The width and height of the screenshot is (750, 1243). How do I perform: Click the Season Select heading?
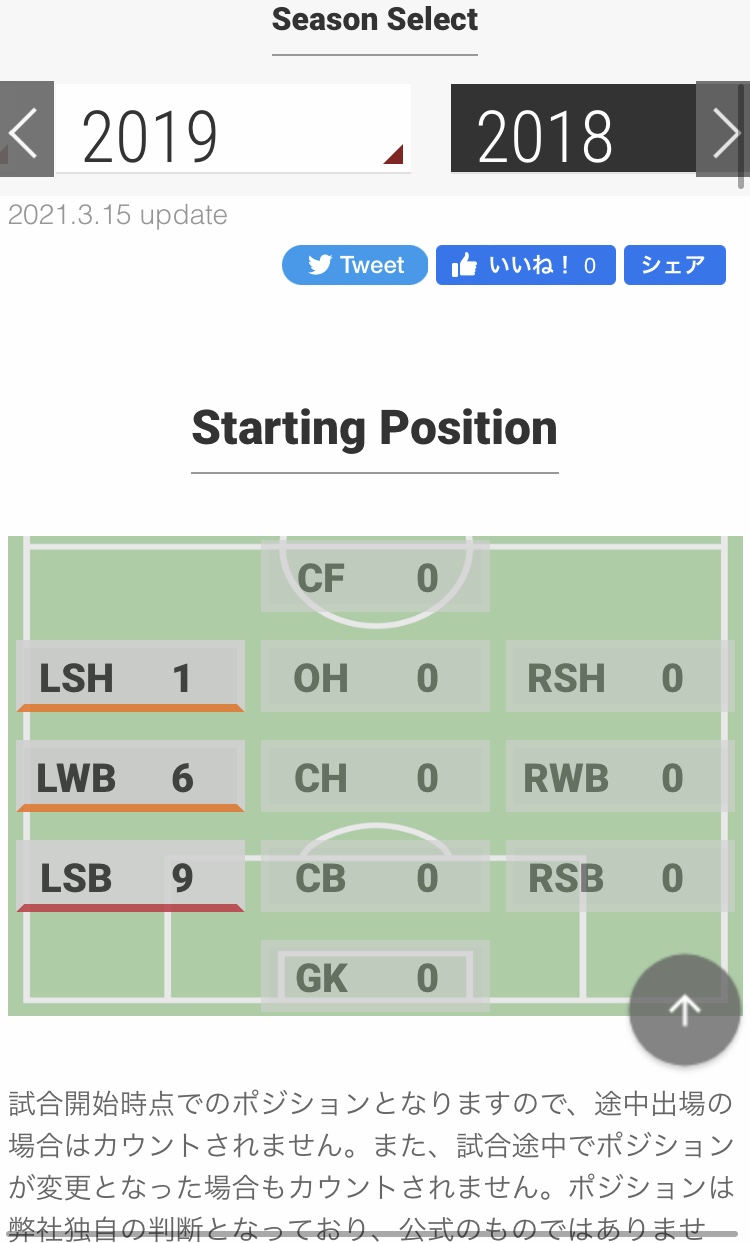point(375,20)
